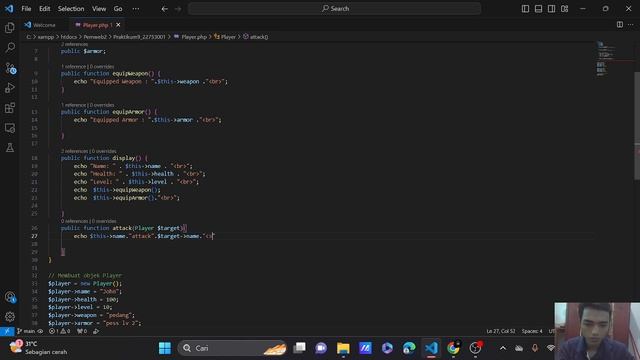The height and width of the screenshot is (360, 640).
Task: Open Remote Explorer in activity bar
Action: tap(10, 128)
